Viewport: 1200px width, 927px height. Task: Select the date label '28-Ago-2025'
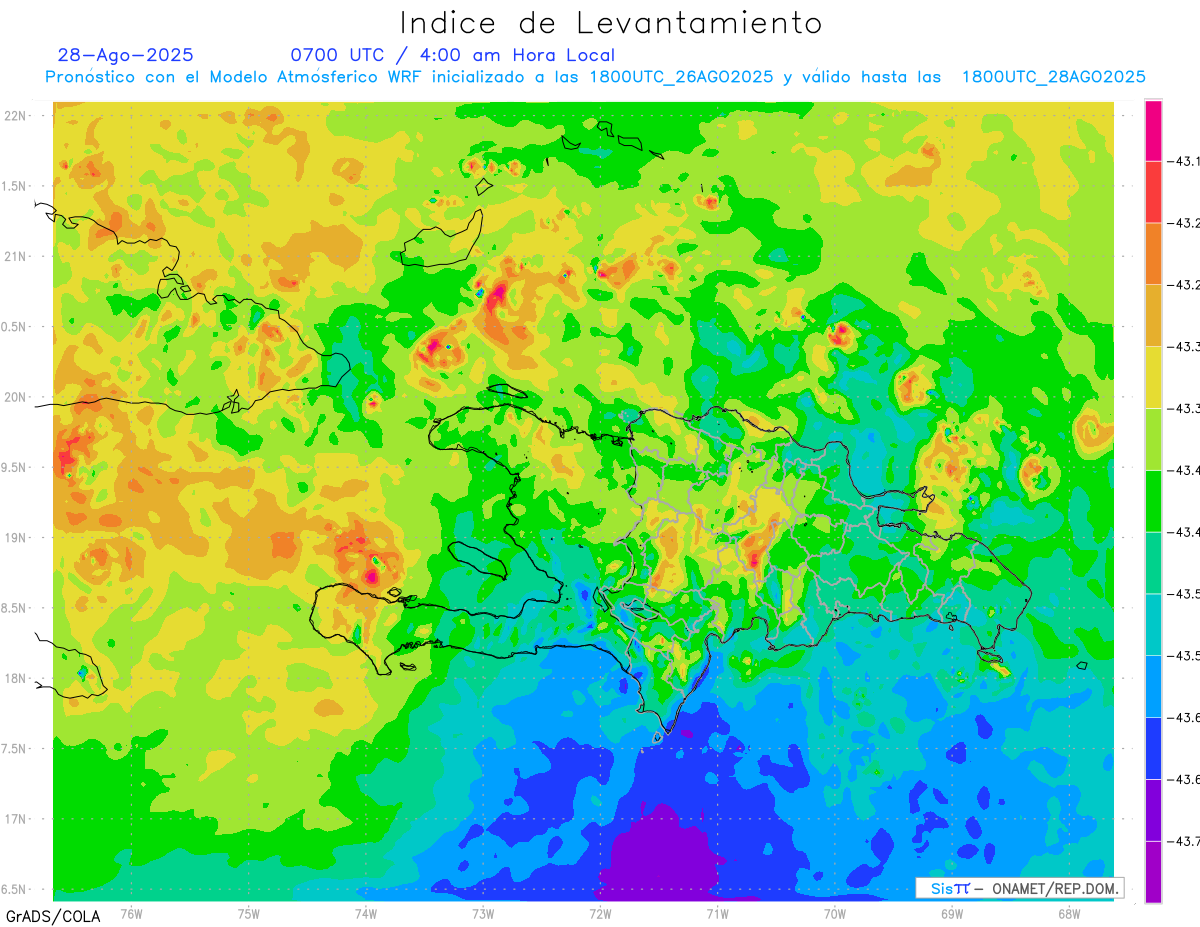point(126,55)
